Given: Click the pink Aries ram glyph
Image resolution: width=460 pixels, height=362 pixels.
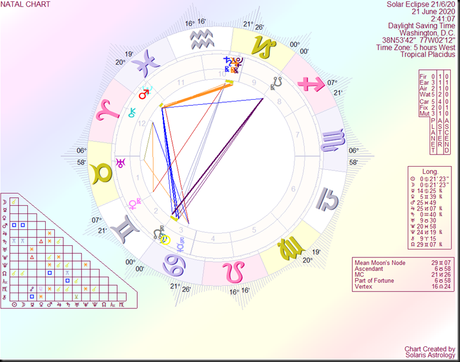Looking at the screenshot, I should 107,110.
